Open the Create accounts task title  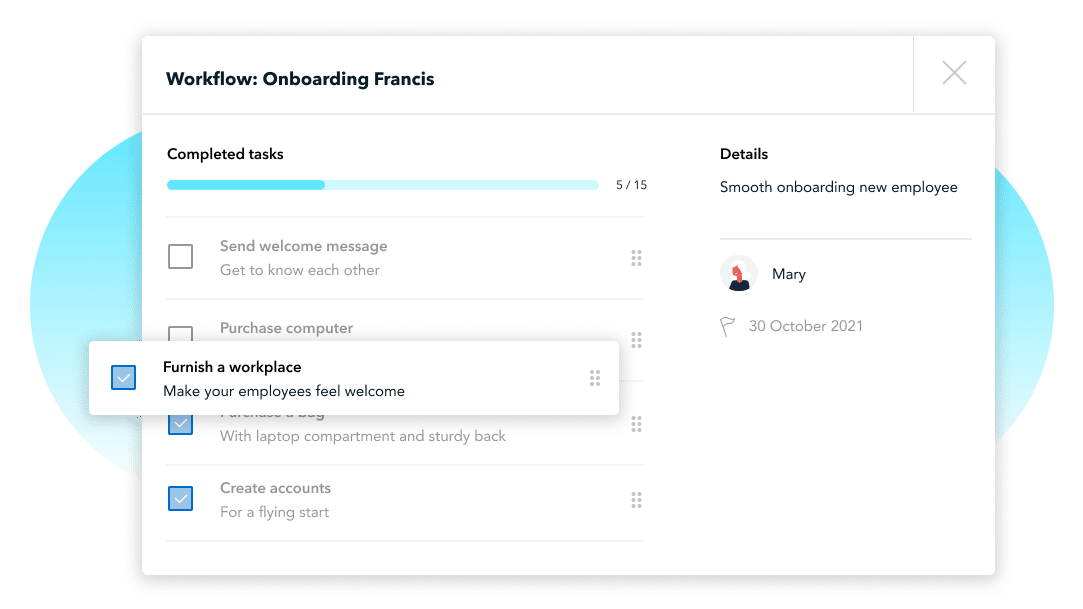[x=275, y=488]
